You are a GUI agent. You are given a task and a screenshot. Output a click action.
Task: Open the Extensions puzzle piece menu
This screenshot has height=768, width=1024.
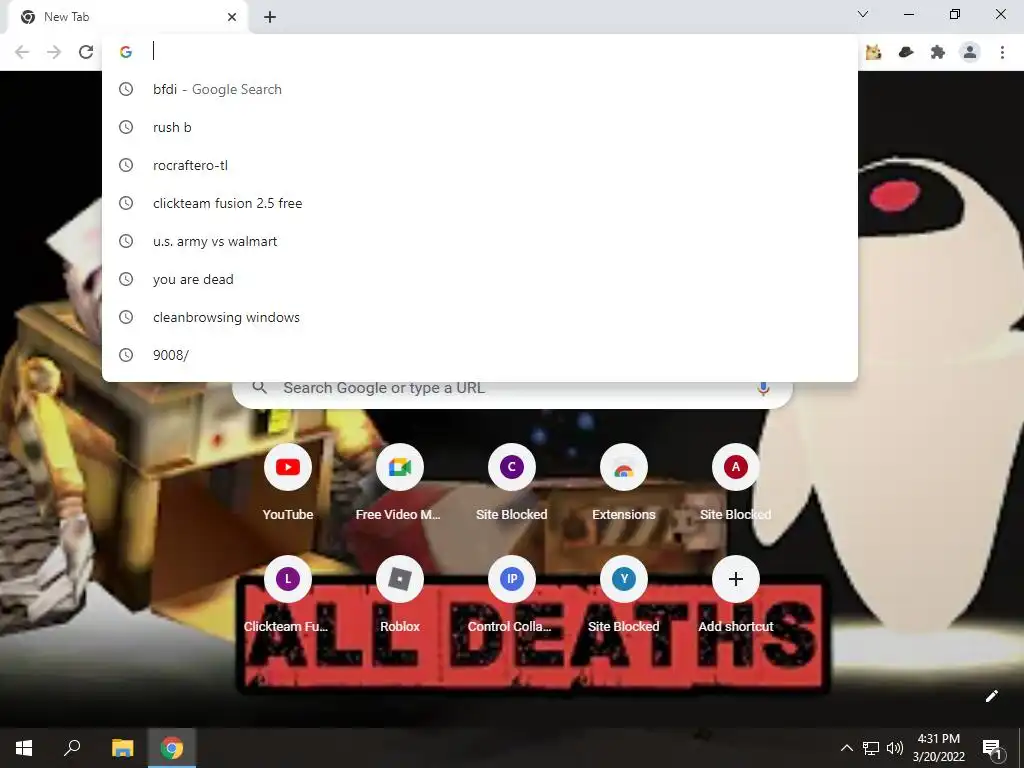tap(938, 52)
